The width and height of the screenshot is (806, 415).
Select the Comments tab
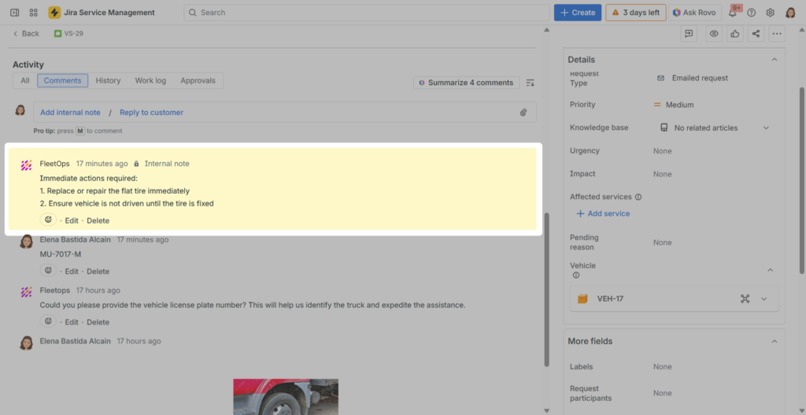(63, 81)
